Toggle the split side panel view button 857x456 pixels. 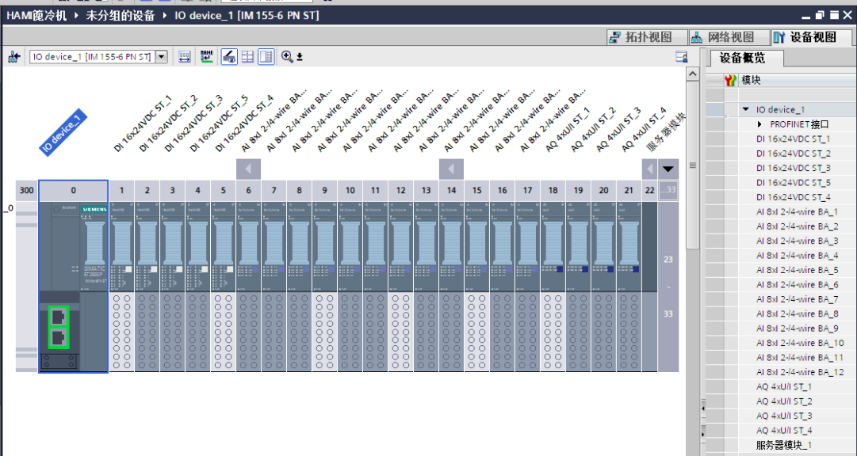266,57
